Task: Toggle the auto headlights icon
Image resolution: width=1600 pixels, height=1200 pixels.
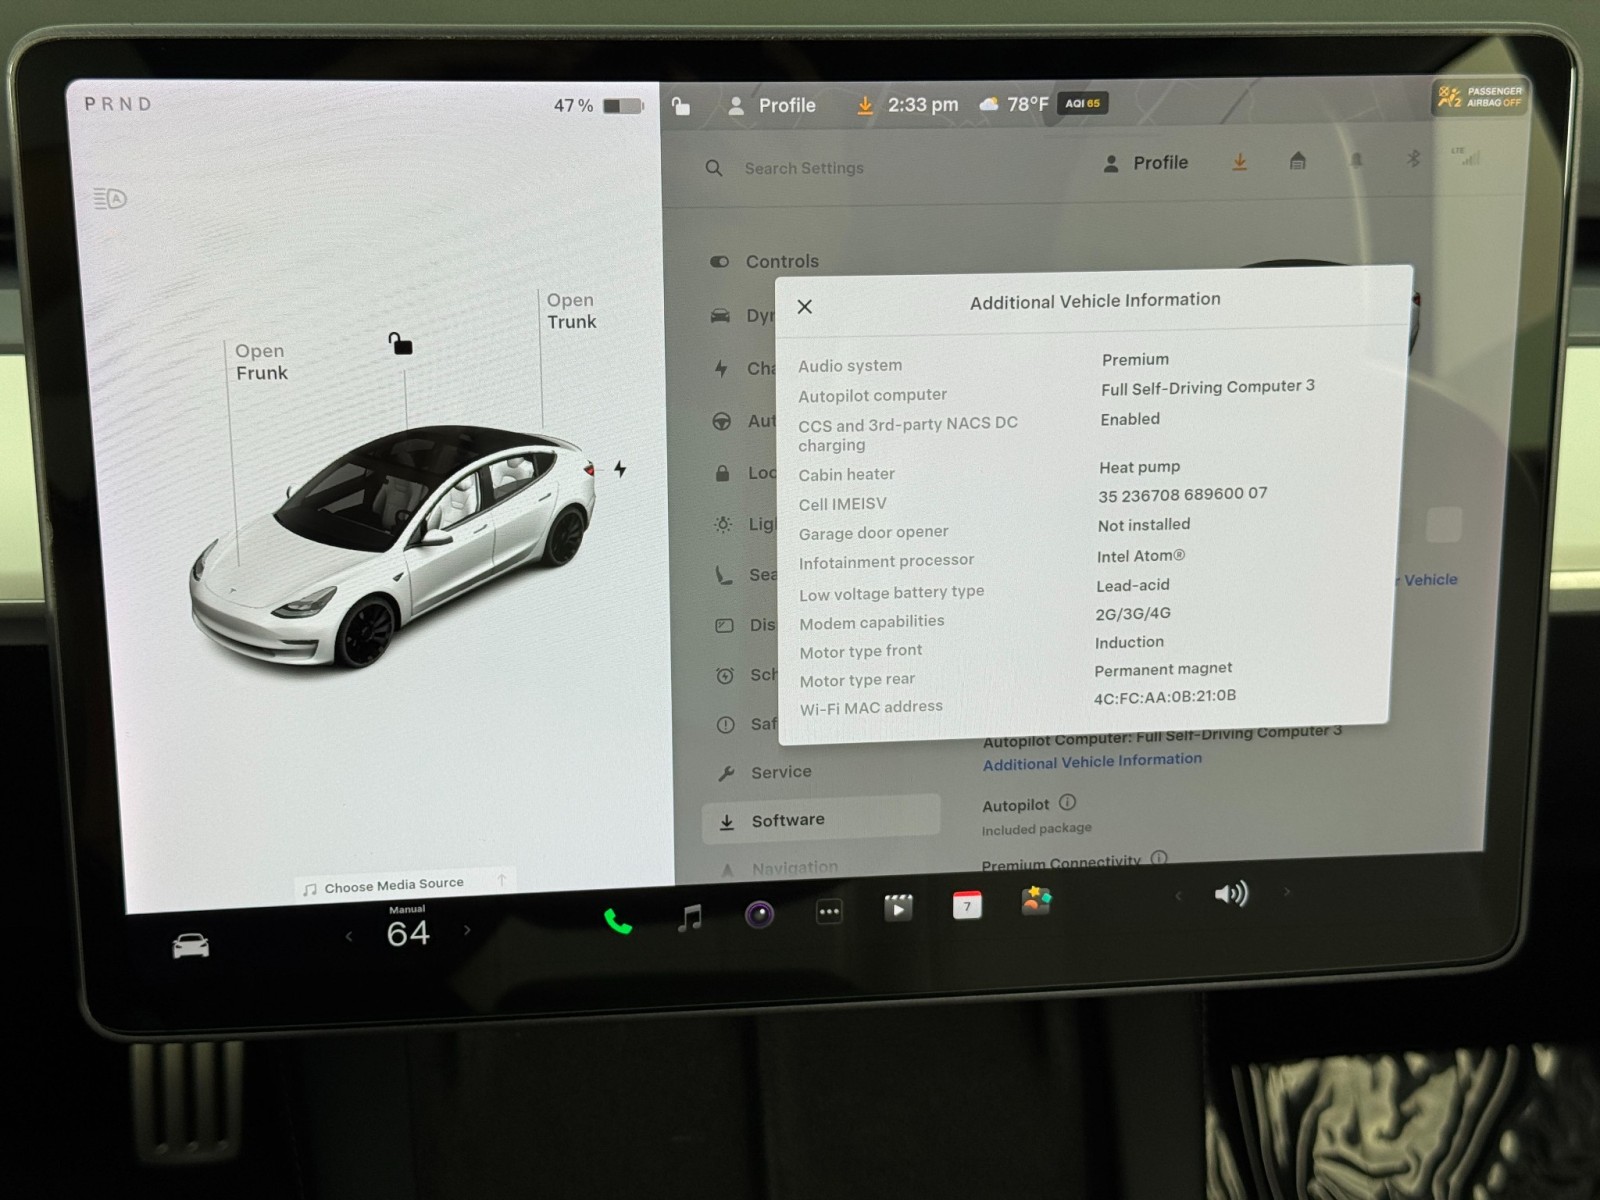Action: click(110, 199)
